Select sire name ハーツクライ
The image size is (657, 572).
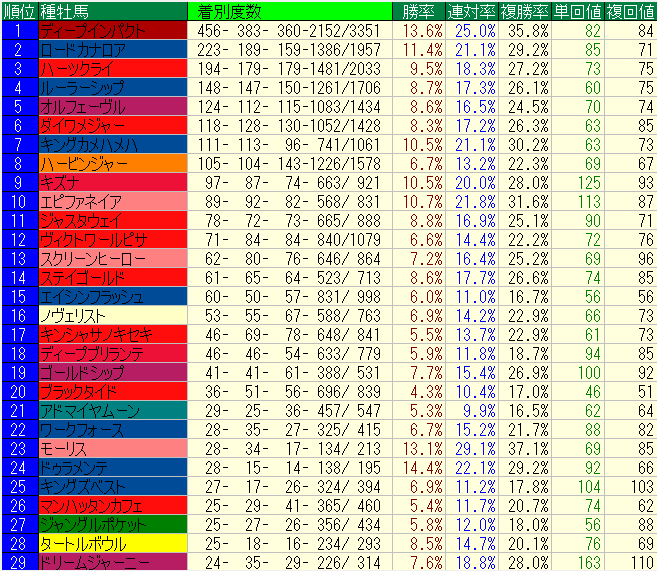113,68
